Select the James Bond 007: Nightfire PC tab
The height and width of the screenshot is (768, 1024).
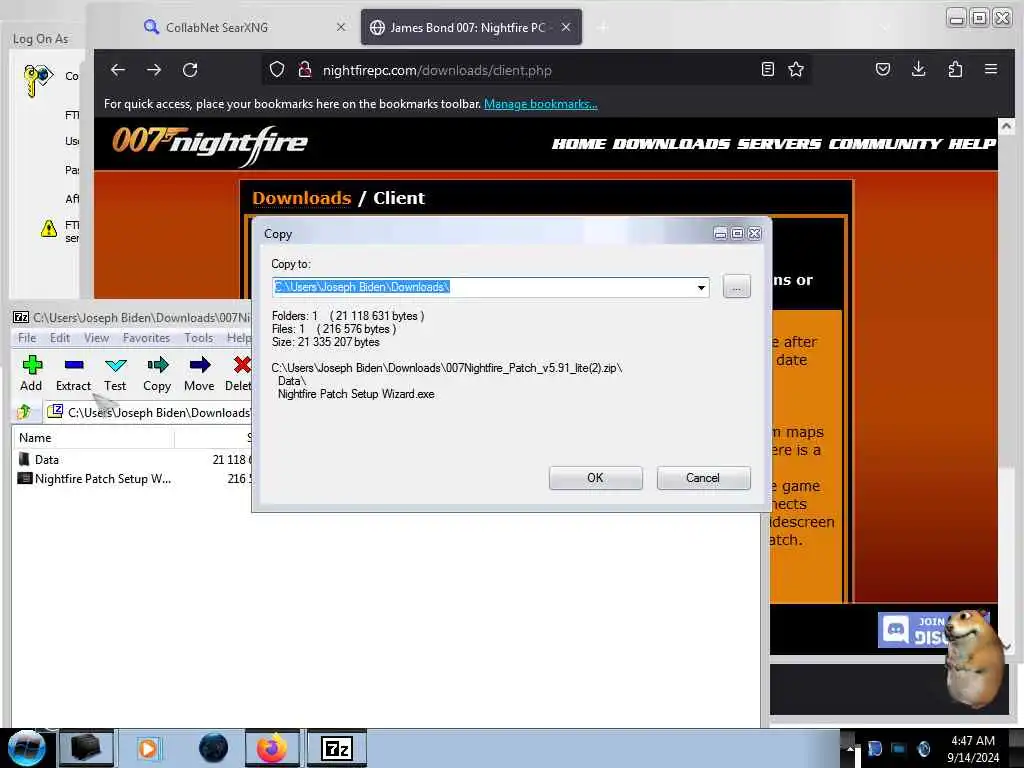click(470, 27)
